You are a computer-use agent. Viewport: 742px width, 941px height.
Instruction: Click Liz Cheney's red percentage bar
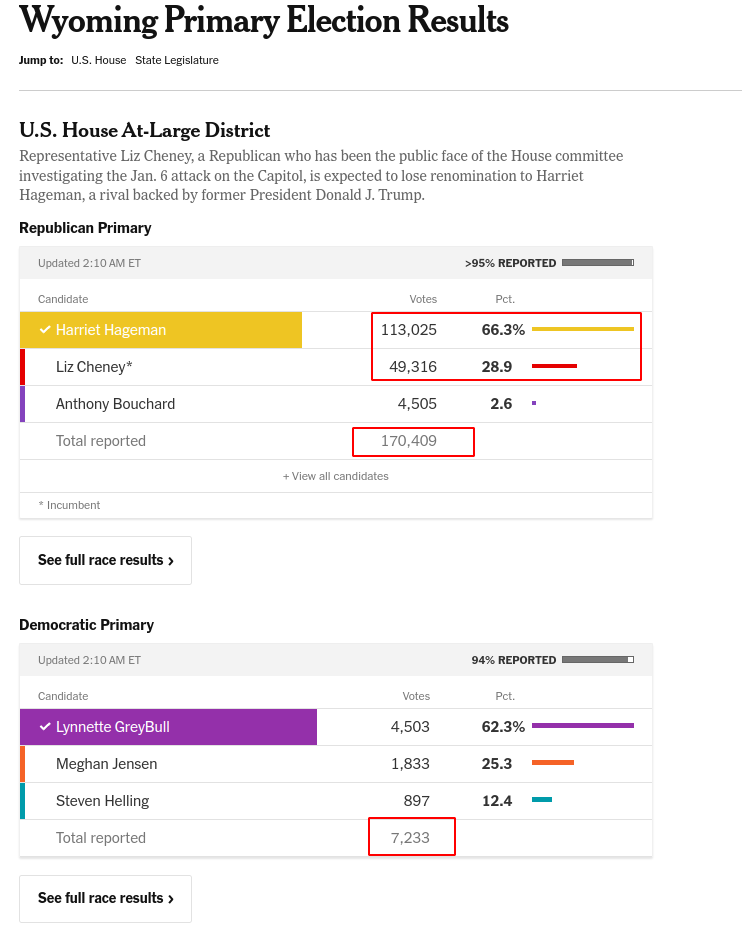555,367
